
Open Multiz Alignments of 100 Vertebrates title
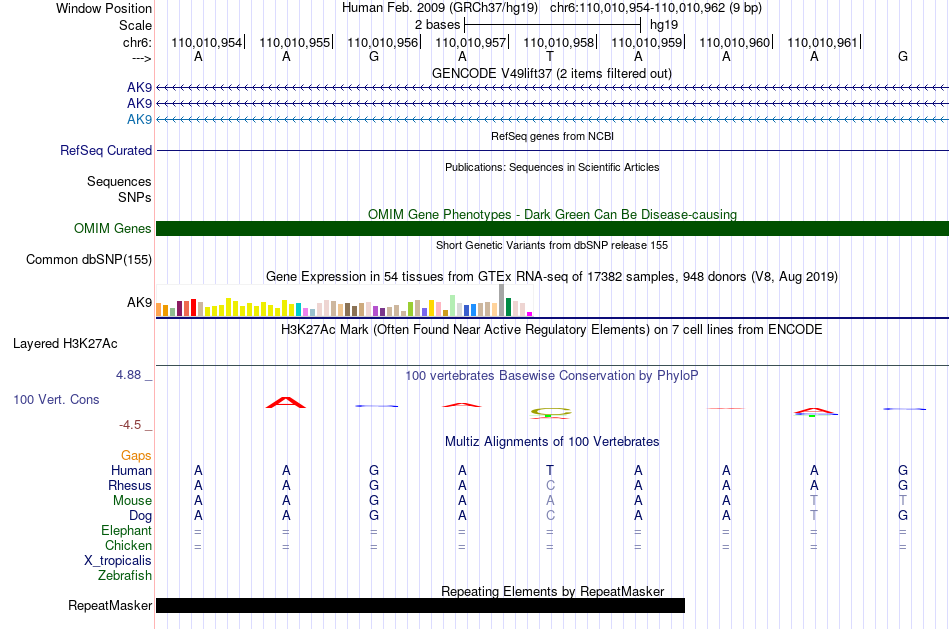pos(552,442)
